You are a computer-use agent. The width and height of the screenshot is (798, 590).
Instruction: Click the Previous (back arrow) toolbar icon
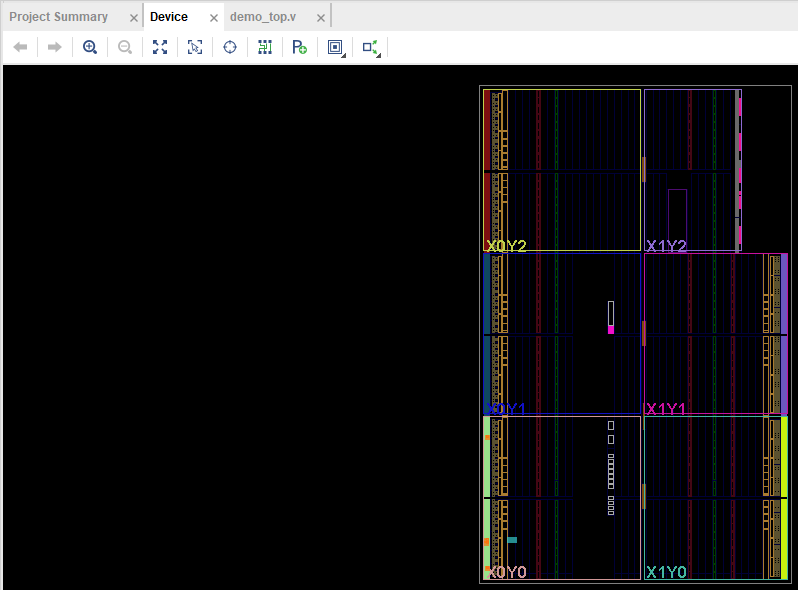click(20, 47)
